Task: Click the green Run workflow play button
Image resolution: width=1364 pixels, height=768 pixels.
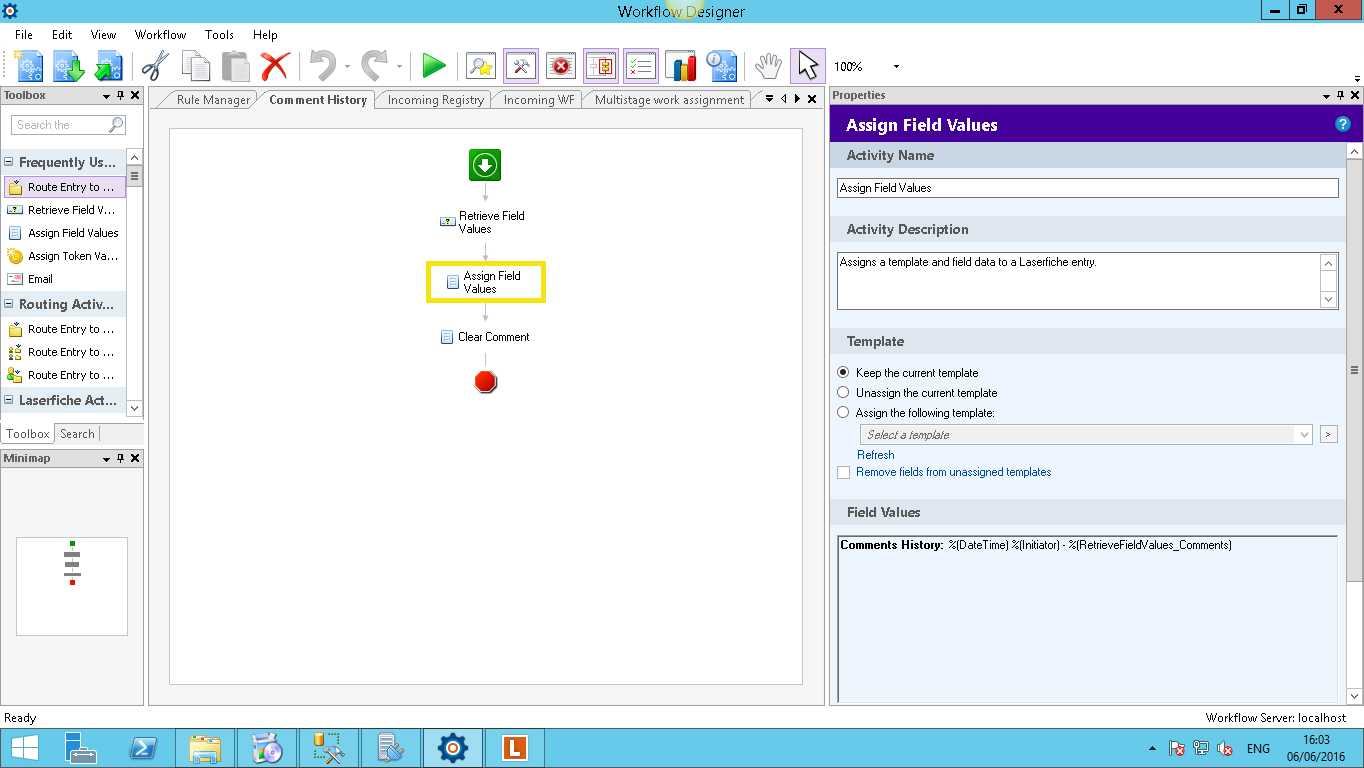Action: (434, 66)
